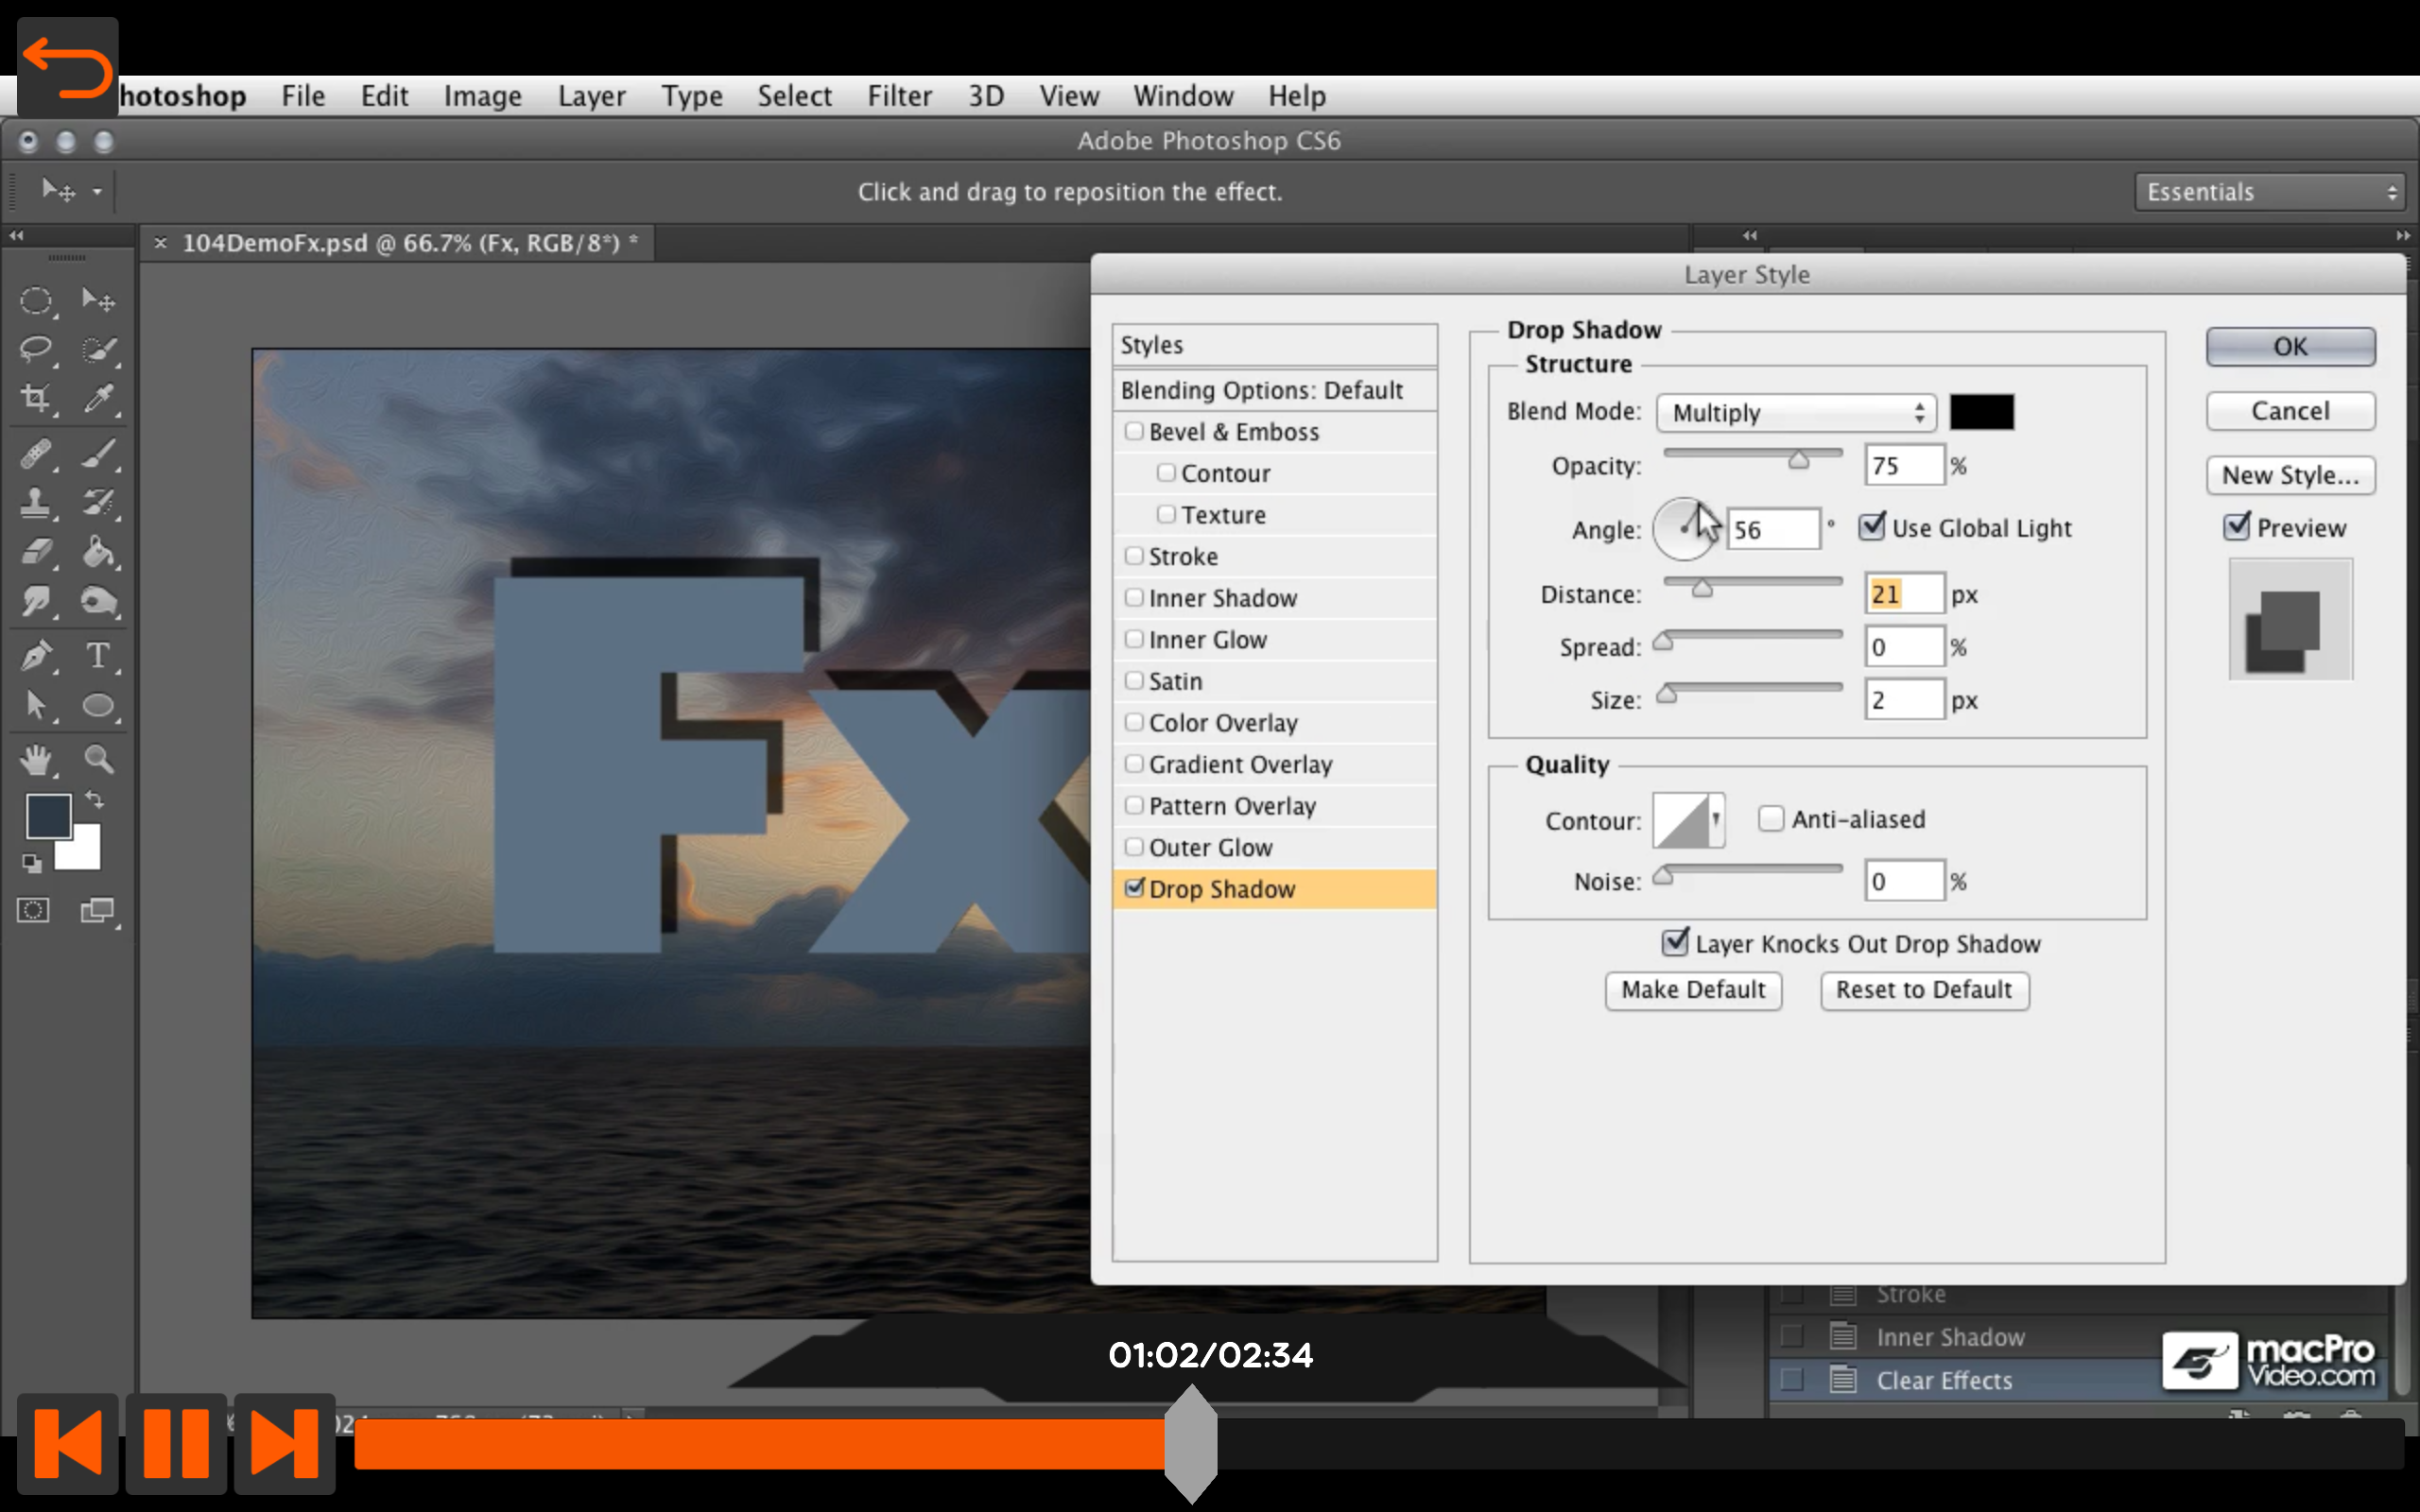The height and width of the screenshot is (1512, 2420).
Task: Enable the Bevel & Emboss style
Action: 1135,431
